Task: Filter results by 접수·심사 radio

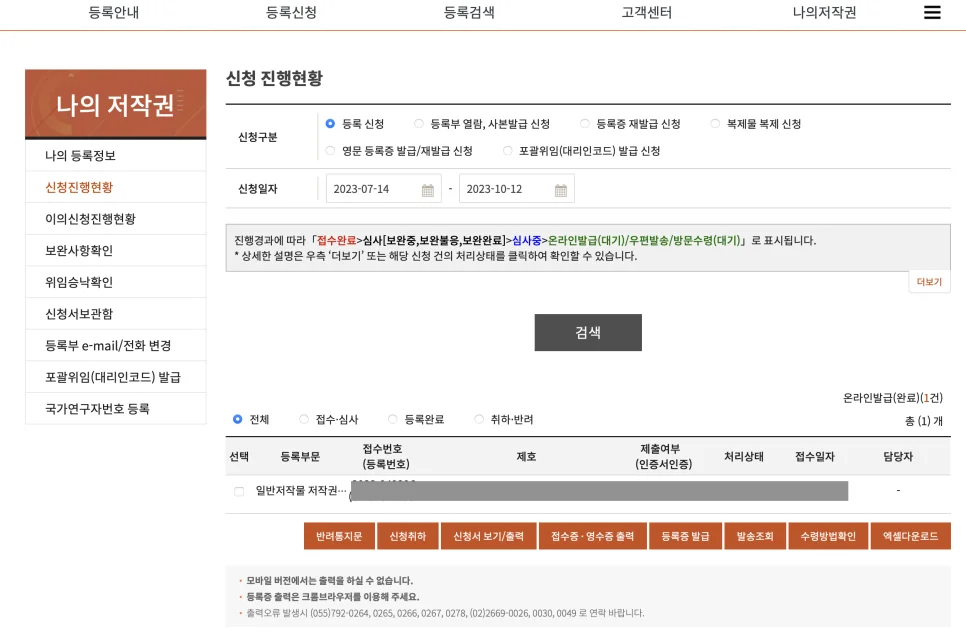Action: click(x=304, y=419)
